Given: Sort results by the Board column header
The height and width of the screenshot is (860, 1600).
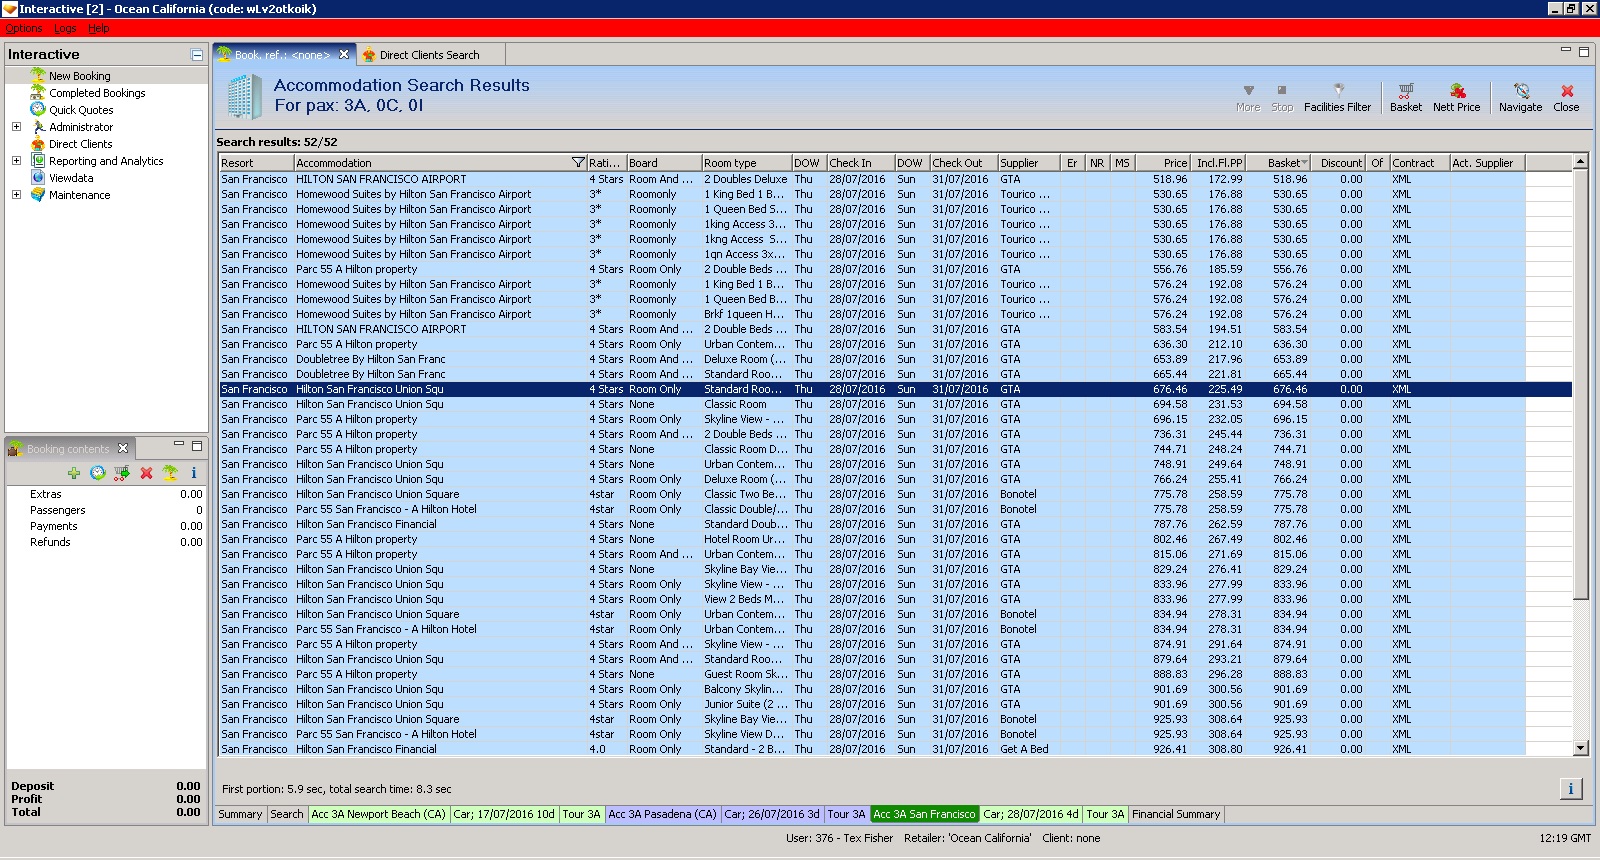Looking at the screenshot, I should [663, 162].
